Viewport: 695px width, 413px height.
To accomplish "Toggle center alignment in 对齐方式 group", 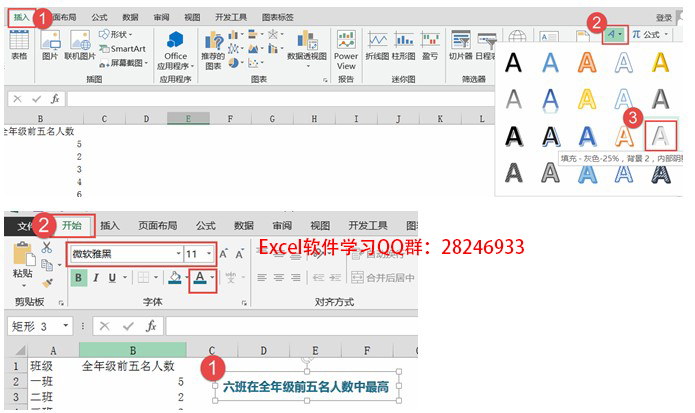I will (279, 277).
